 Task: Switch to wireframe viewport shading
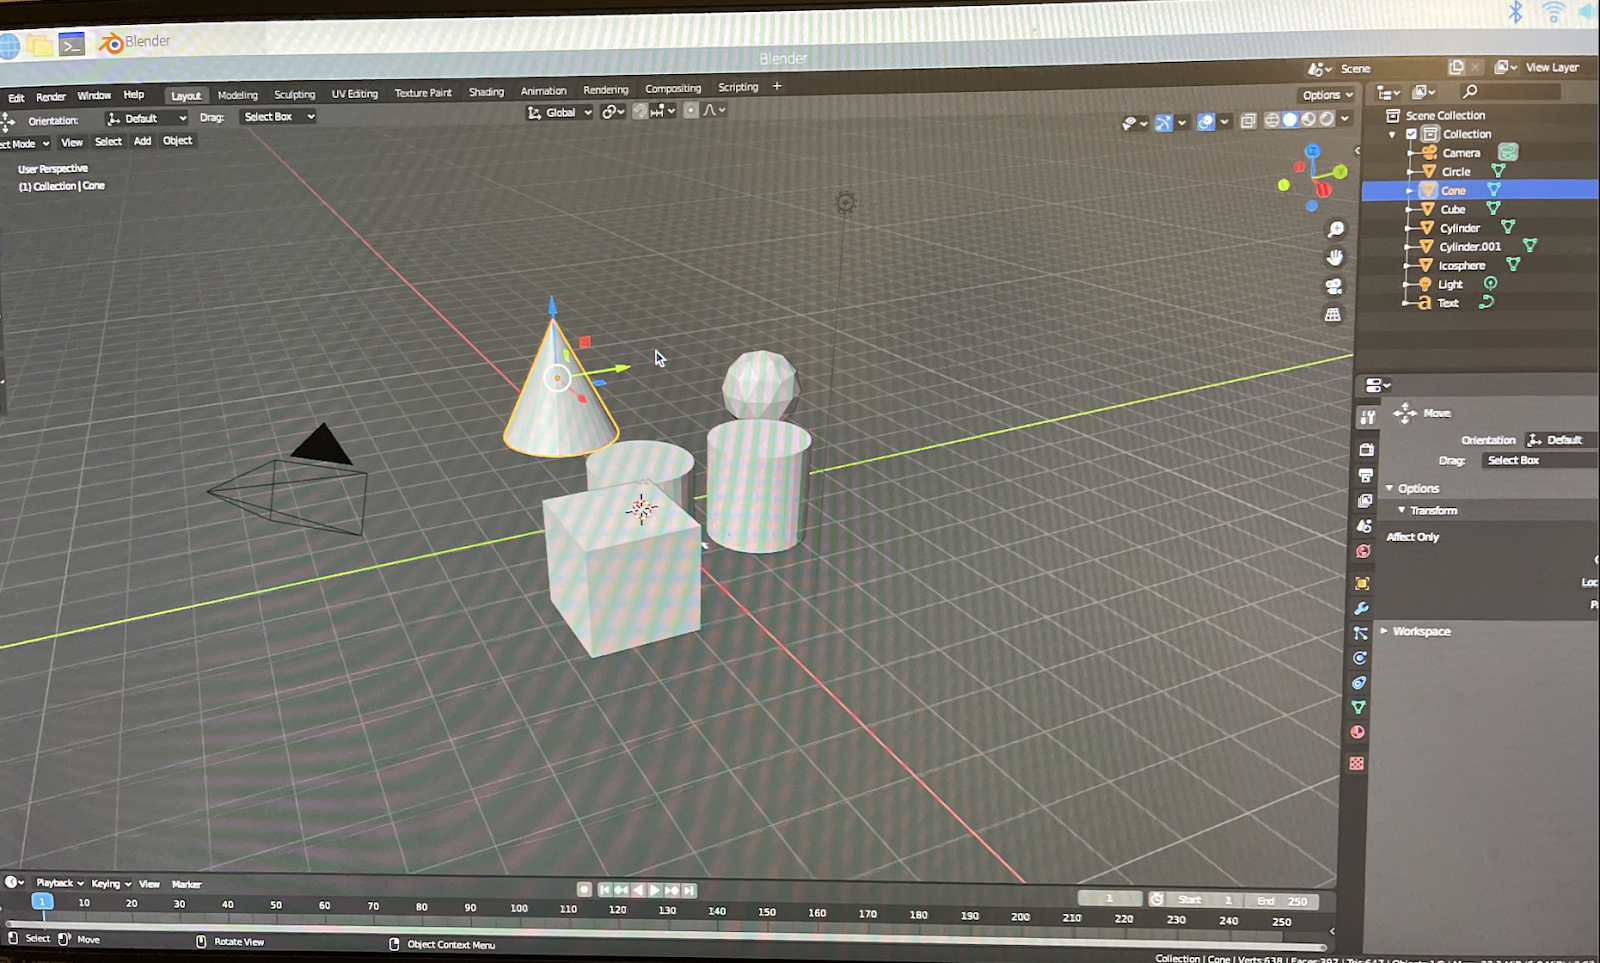click(1272, 120)
